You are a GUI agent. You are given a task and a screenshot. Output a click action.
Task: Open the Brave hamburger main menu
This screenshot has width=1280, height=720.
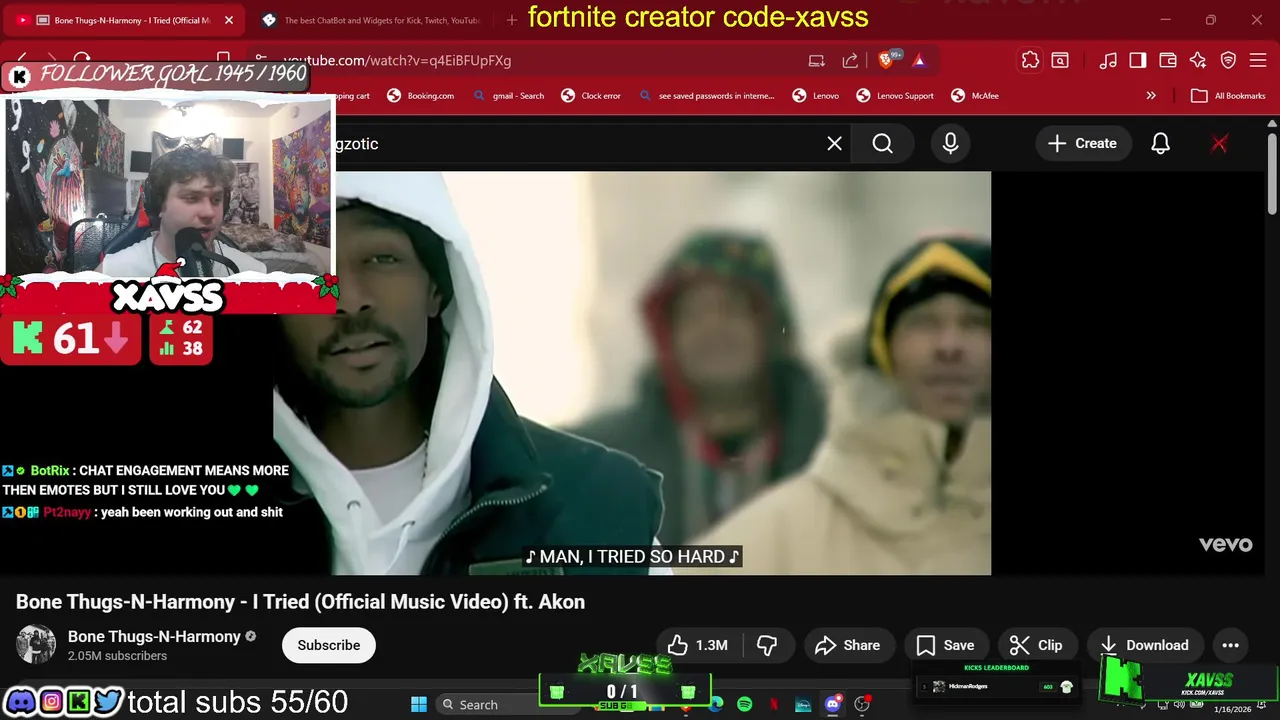pos(1258,61)
